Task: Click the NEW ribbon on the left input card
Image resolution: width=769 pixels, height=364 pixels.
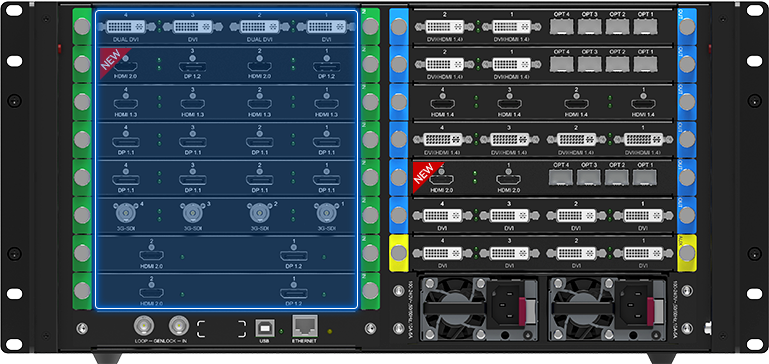Action: point(111,61)
